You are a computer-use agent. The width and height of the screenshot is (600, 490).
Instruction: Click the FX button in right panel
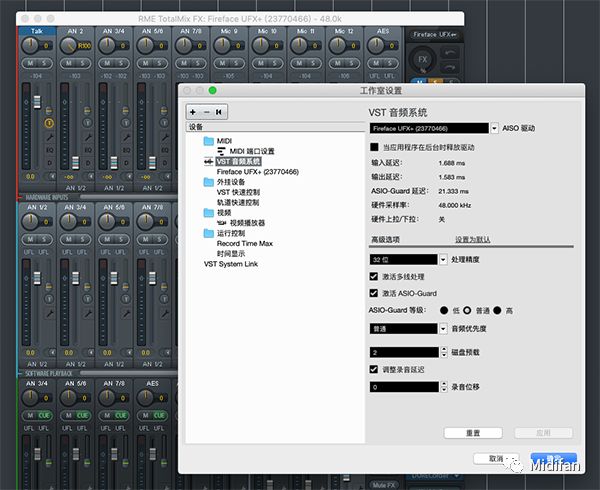tap(423, 59)
